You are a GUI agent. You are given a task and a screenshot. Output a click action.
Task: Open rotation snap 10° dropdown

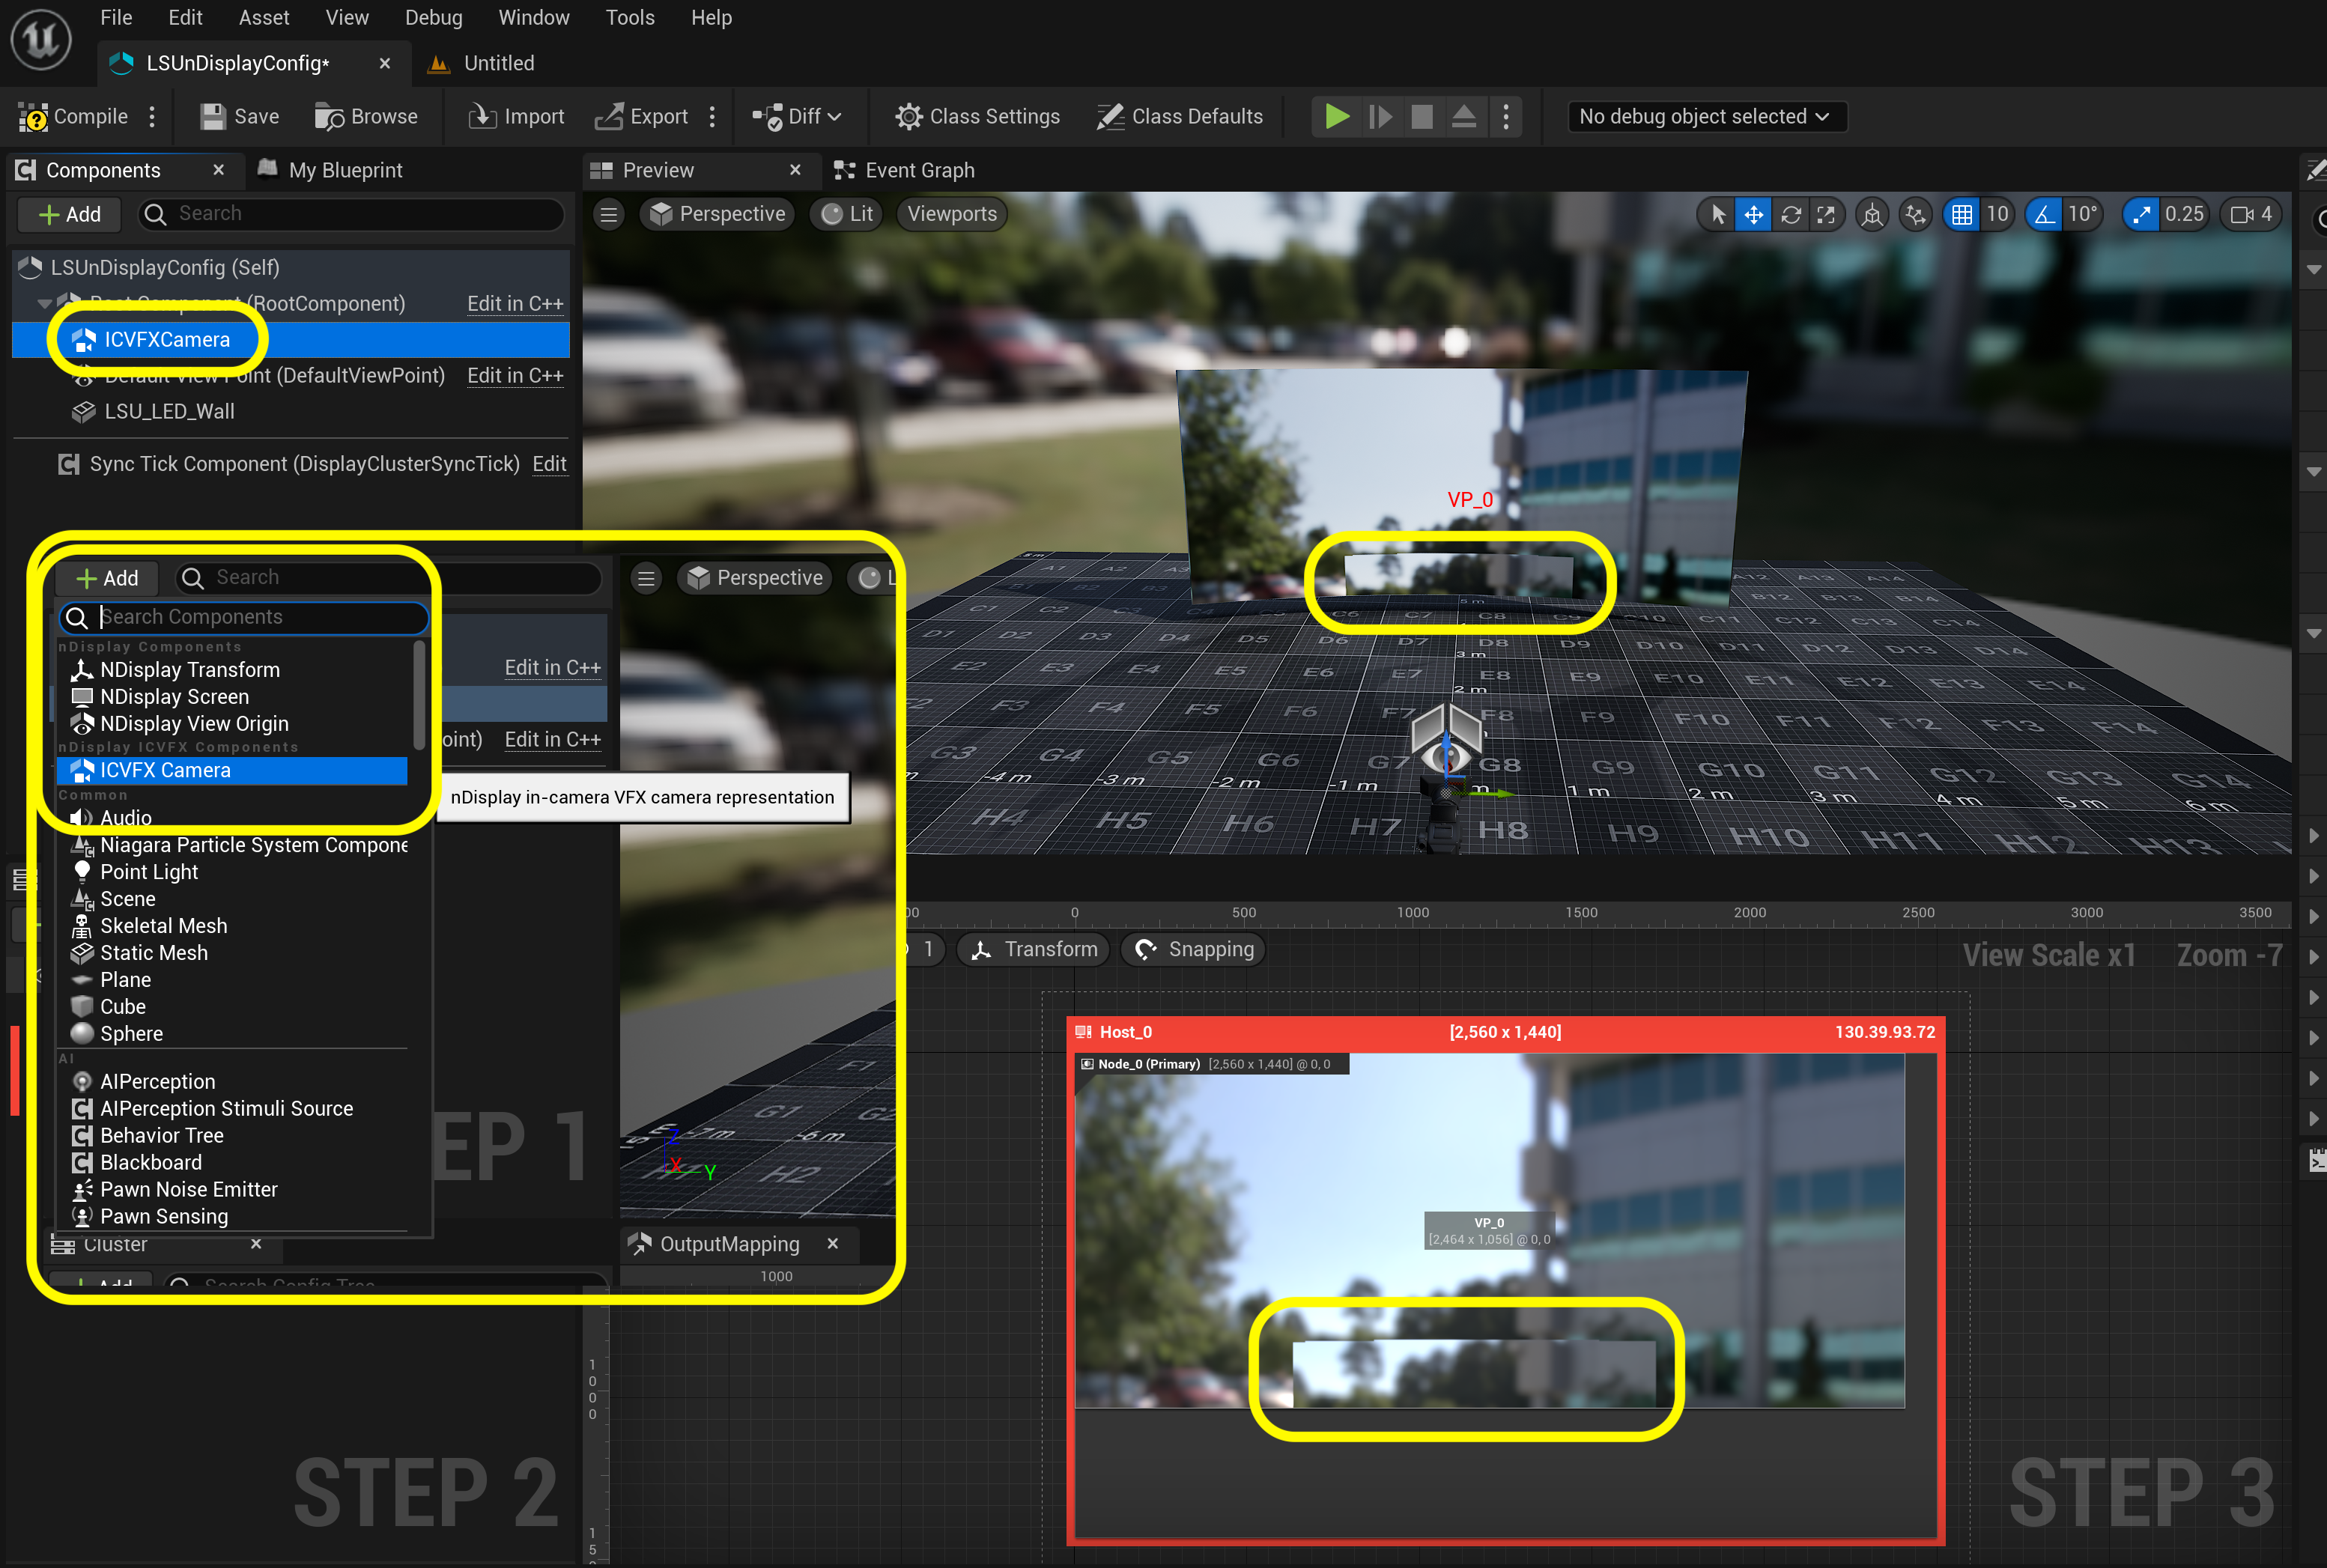(2082, 214)
